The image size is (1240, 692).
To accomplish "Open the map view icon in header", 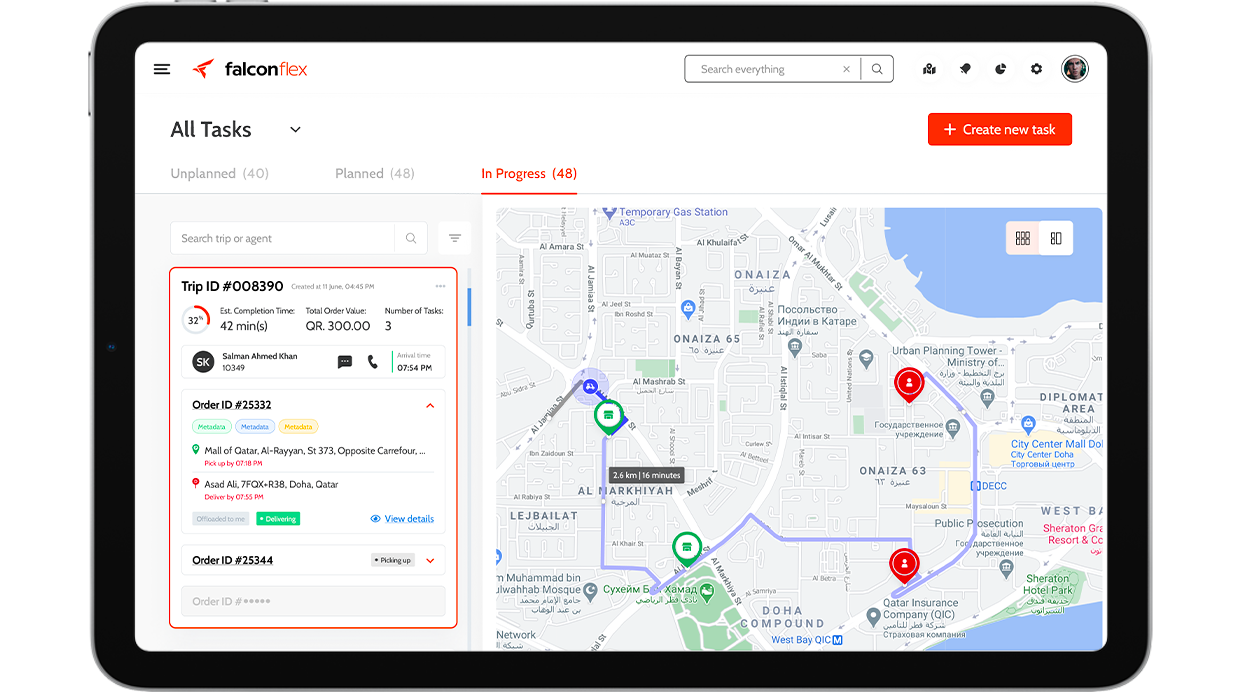I will click(929, 69).
